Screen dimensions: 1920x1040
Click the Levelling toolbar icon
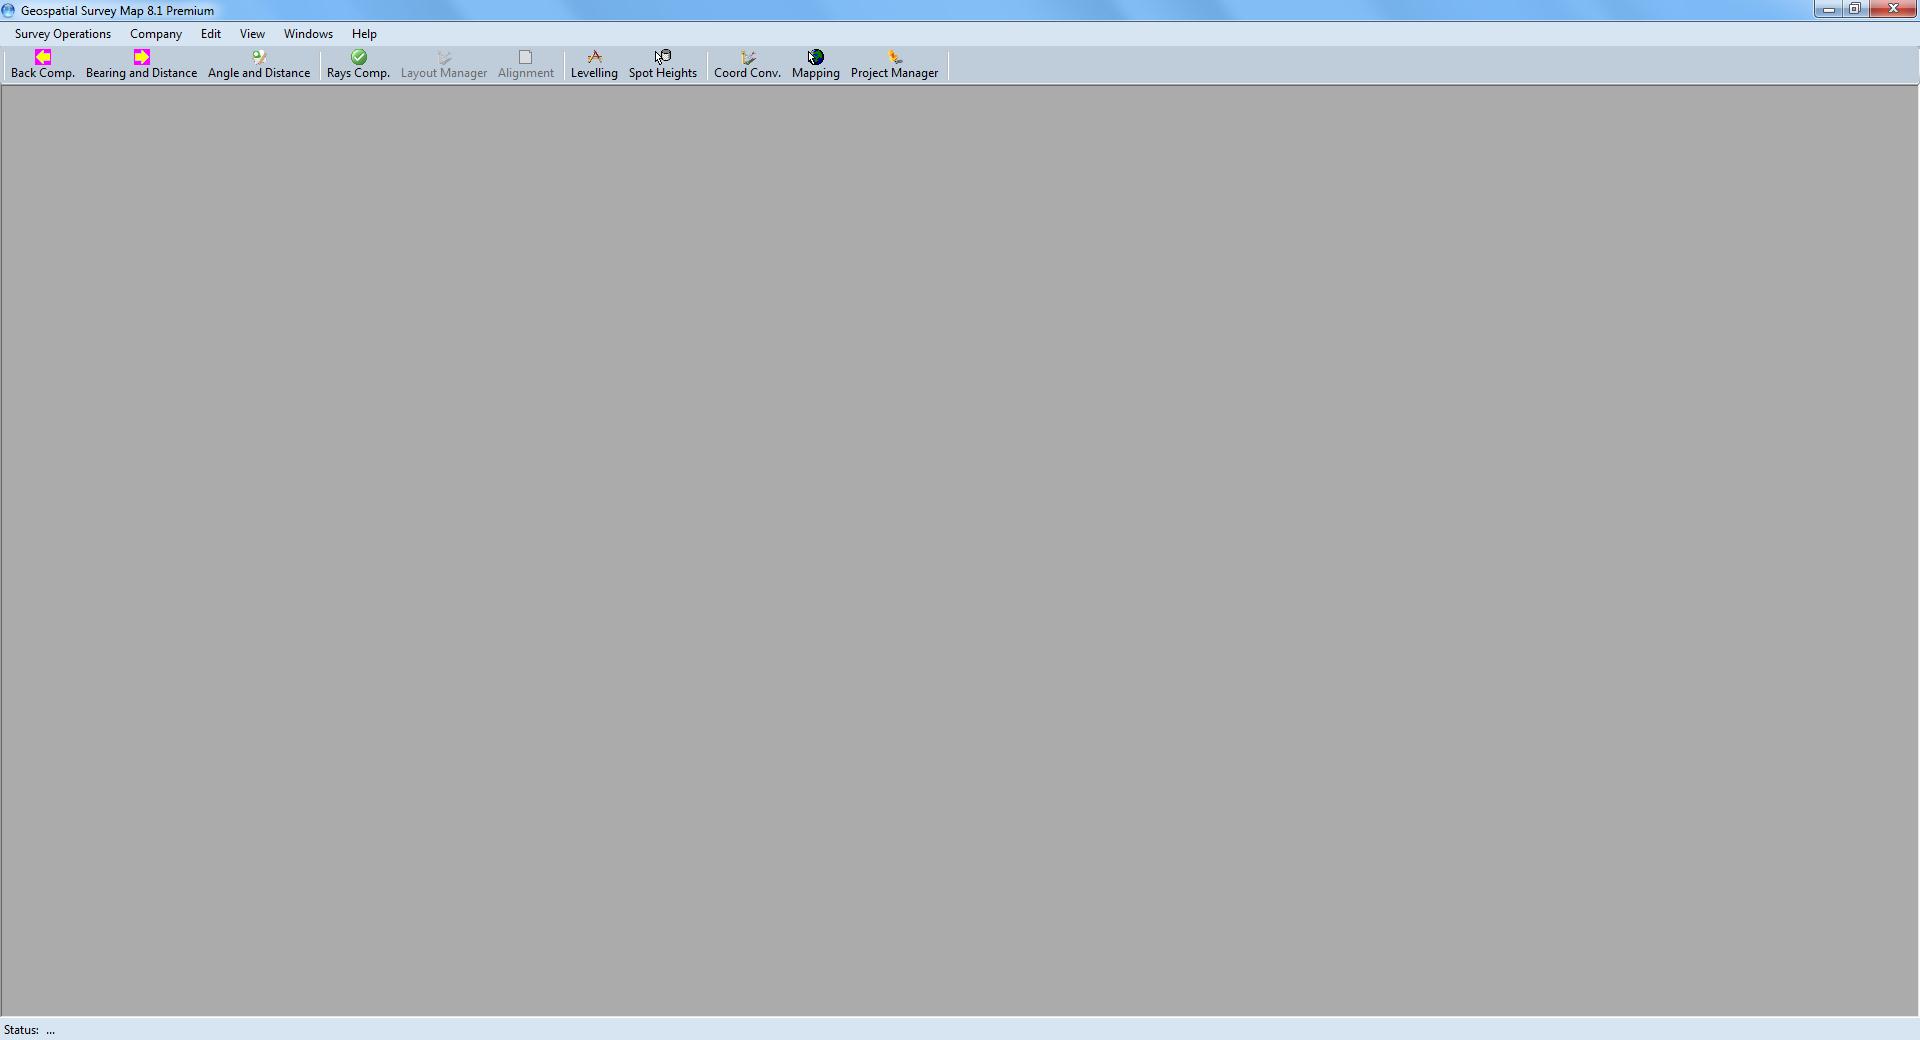click(594, 65)
